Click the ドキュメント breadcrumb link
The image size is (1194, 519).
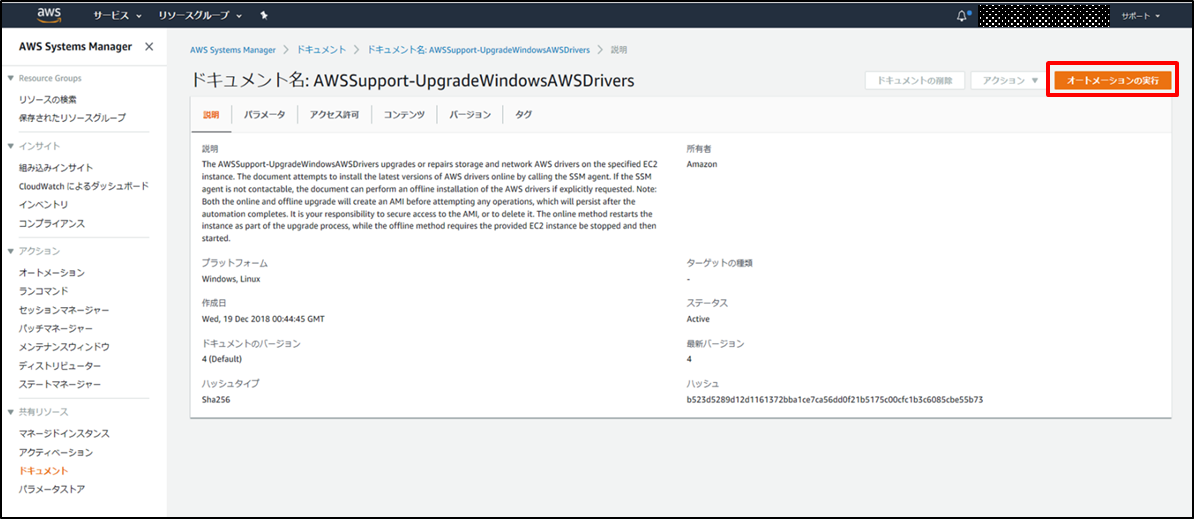321,49
